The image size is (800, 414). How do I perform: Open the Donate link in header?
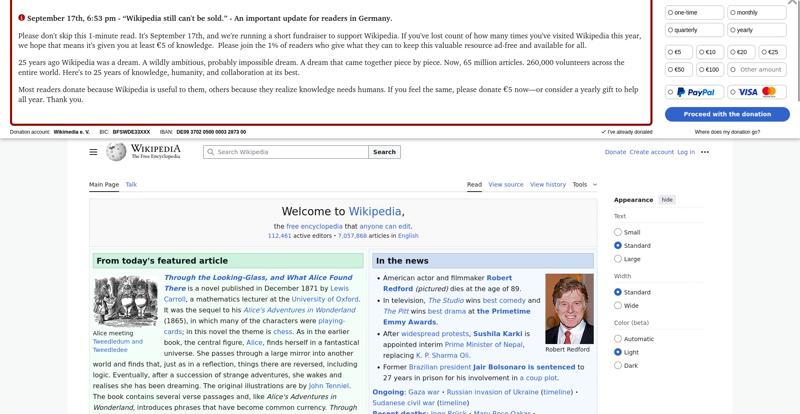pos(615,152)
